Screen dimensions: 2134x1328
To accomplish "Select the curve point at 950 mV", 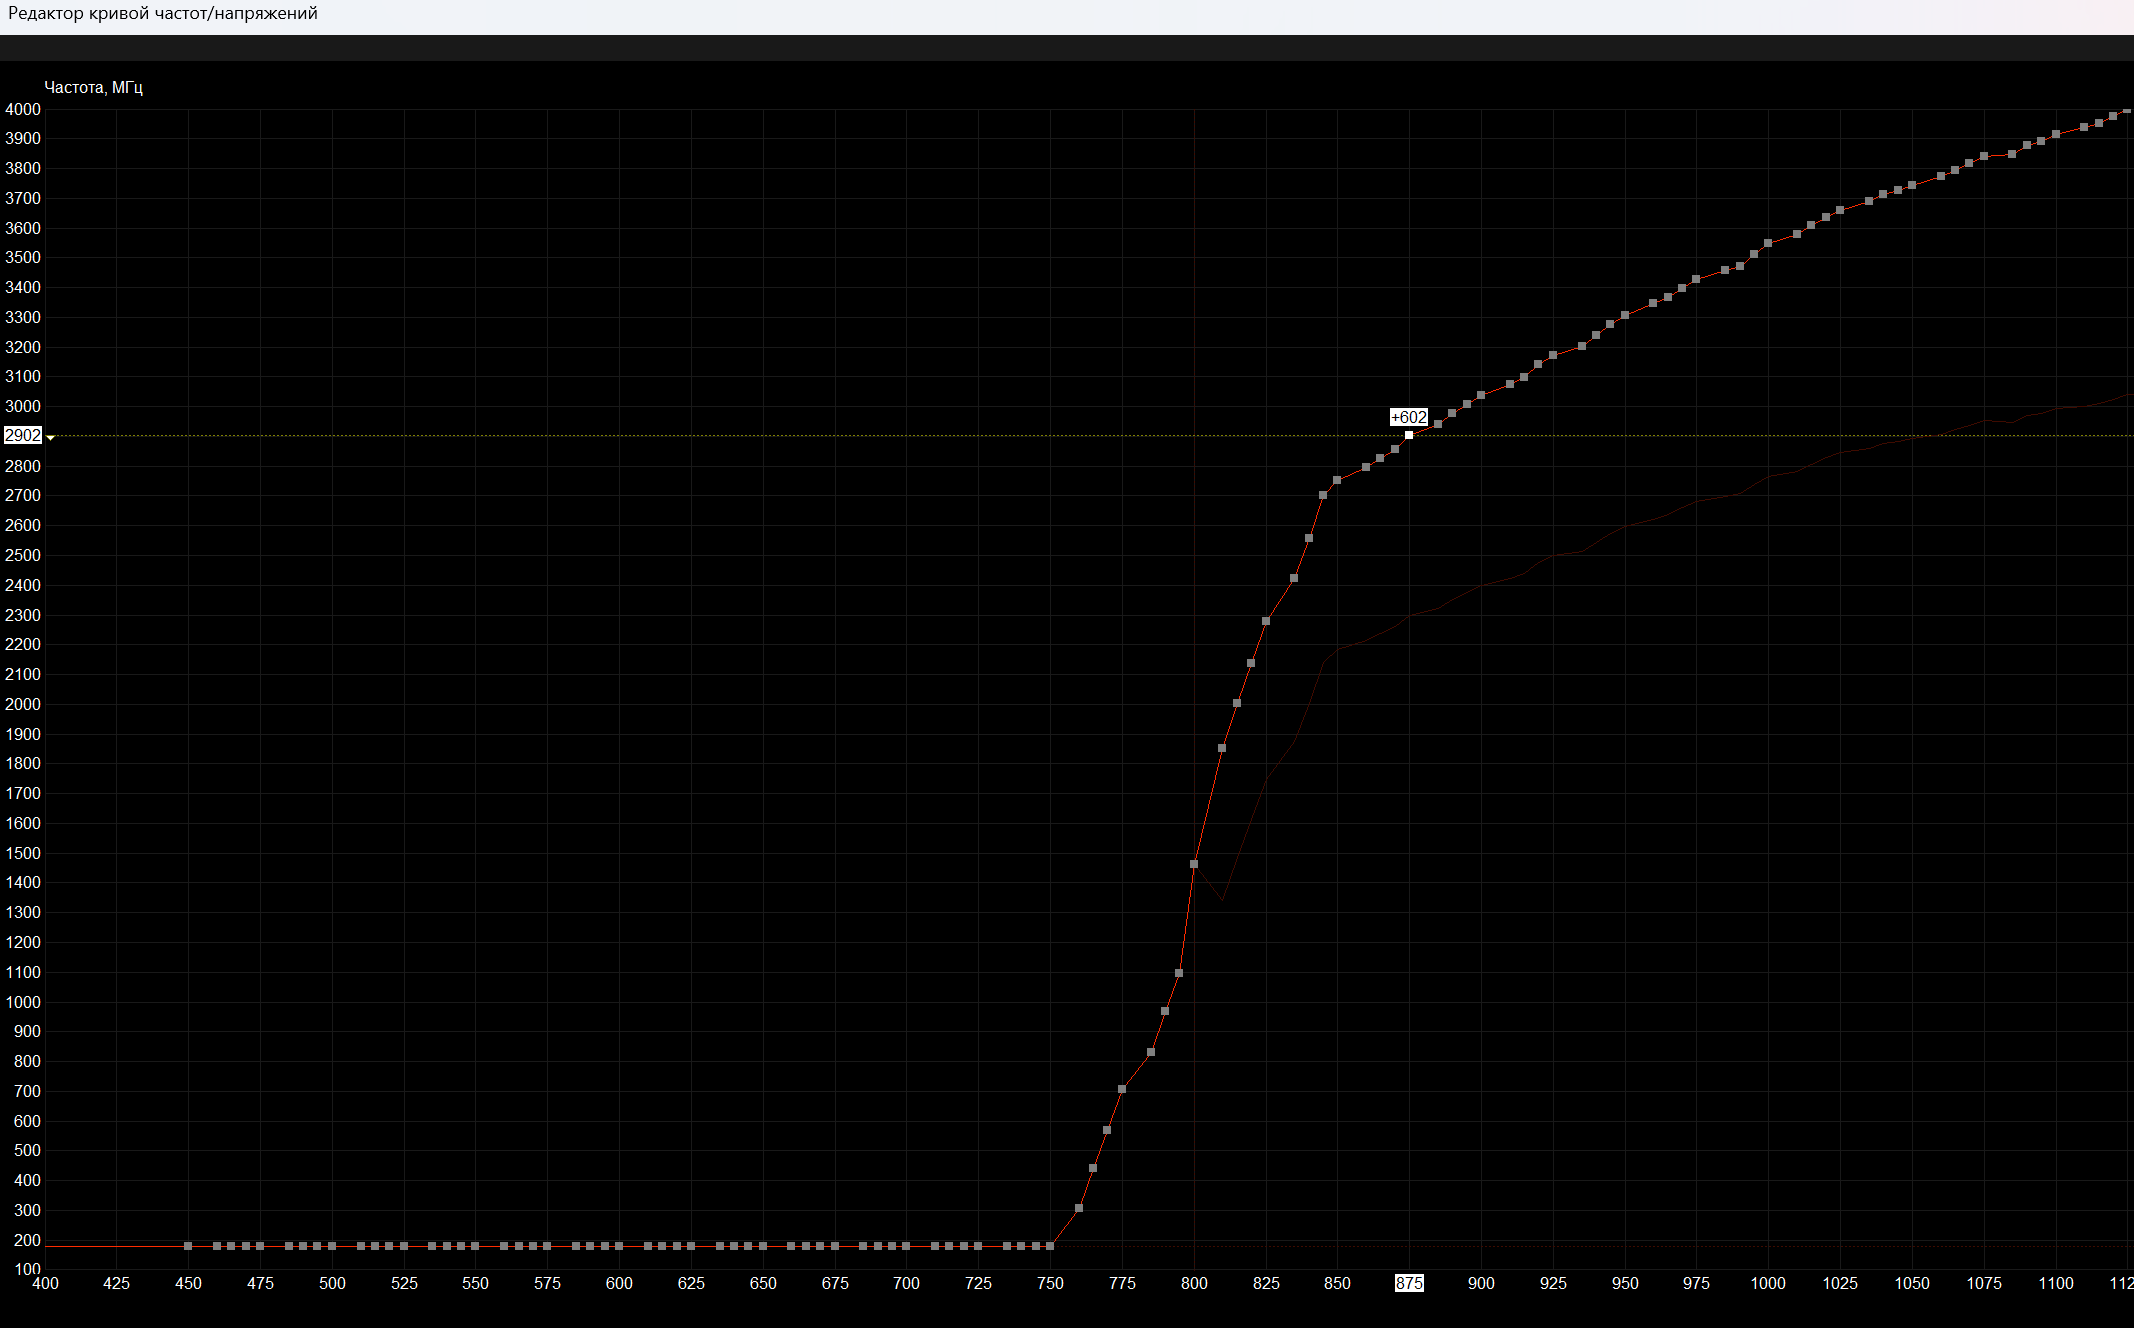I will point(1625,315).
